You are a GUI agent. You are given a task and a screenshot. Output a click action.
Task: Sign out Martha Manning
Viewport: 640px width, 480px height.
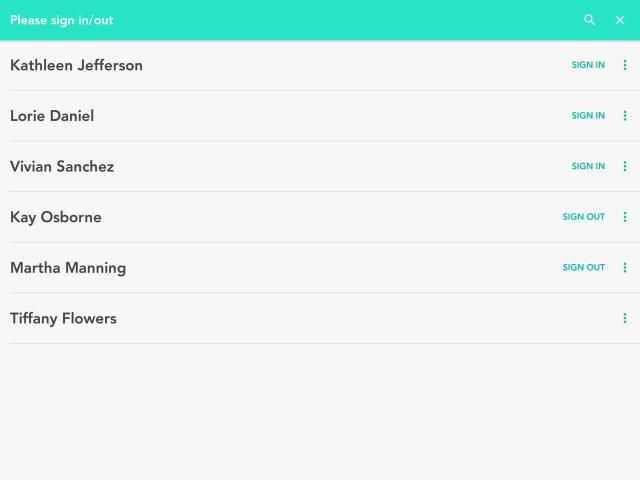(x=583, y=267)
